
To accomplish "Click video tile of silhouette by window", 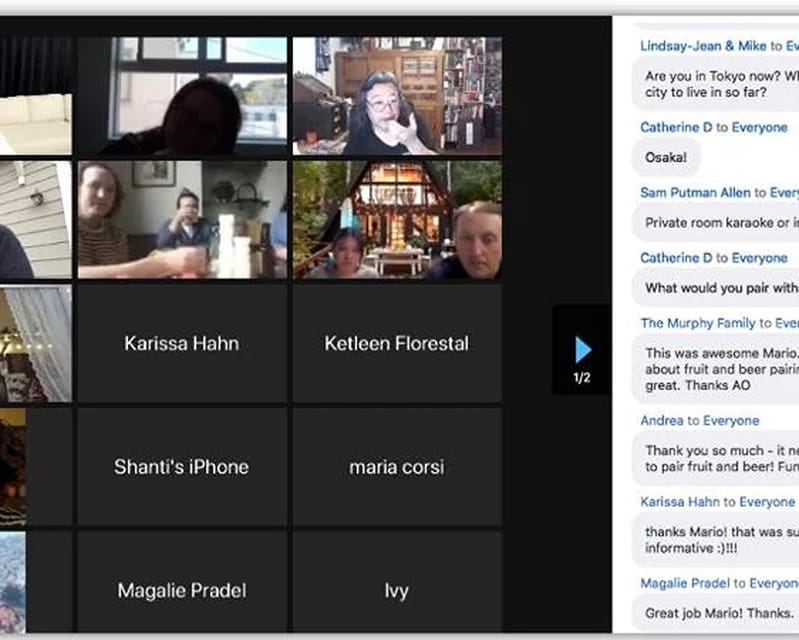I will (x=182, y=96).
